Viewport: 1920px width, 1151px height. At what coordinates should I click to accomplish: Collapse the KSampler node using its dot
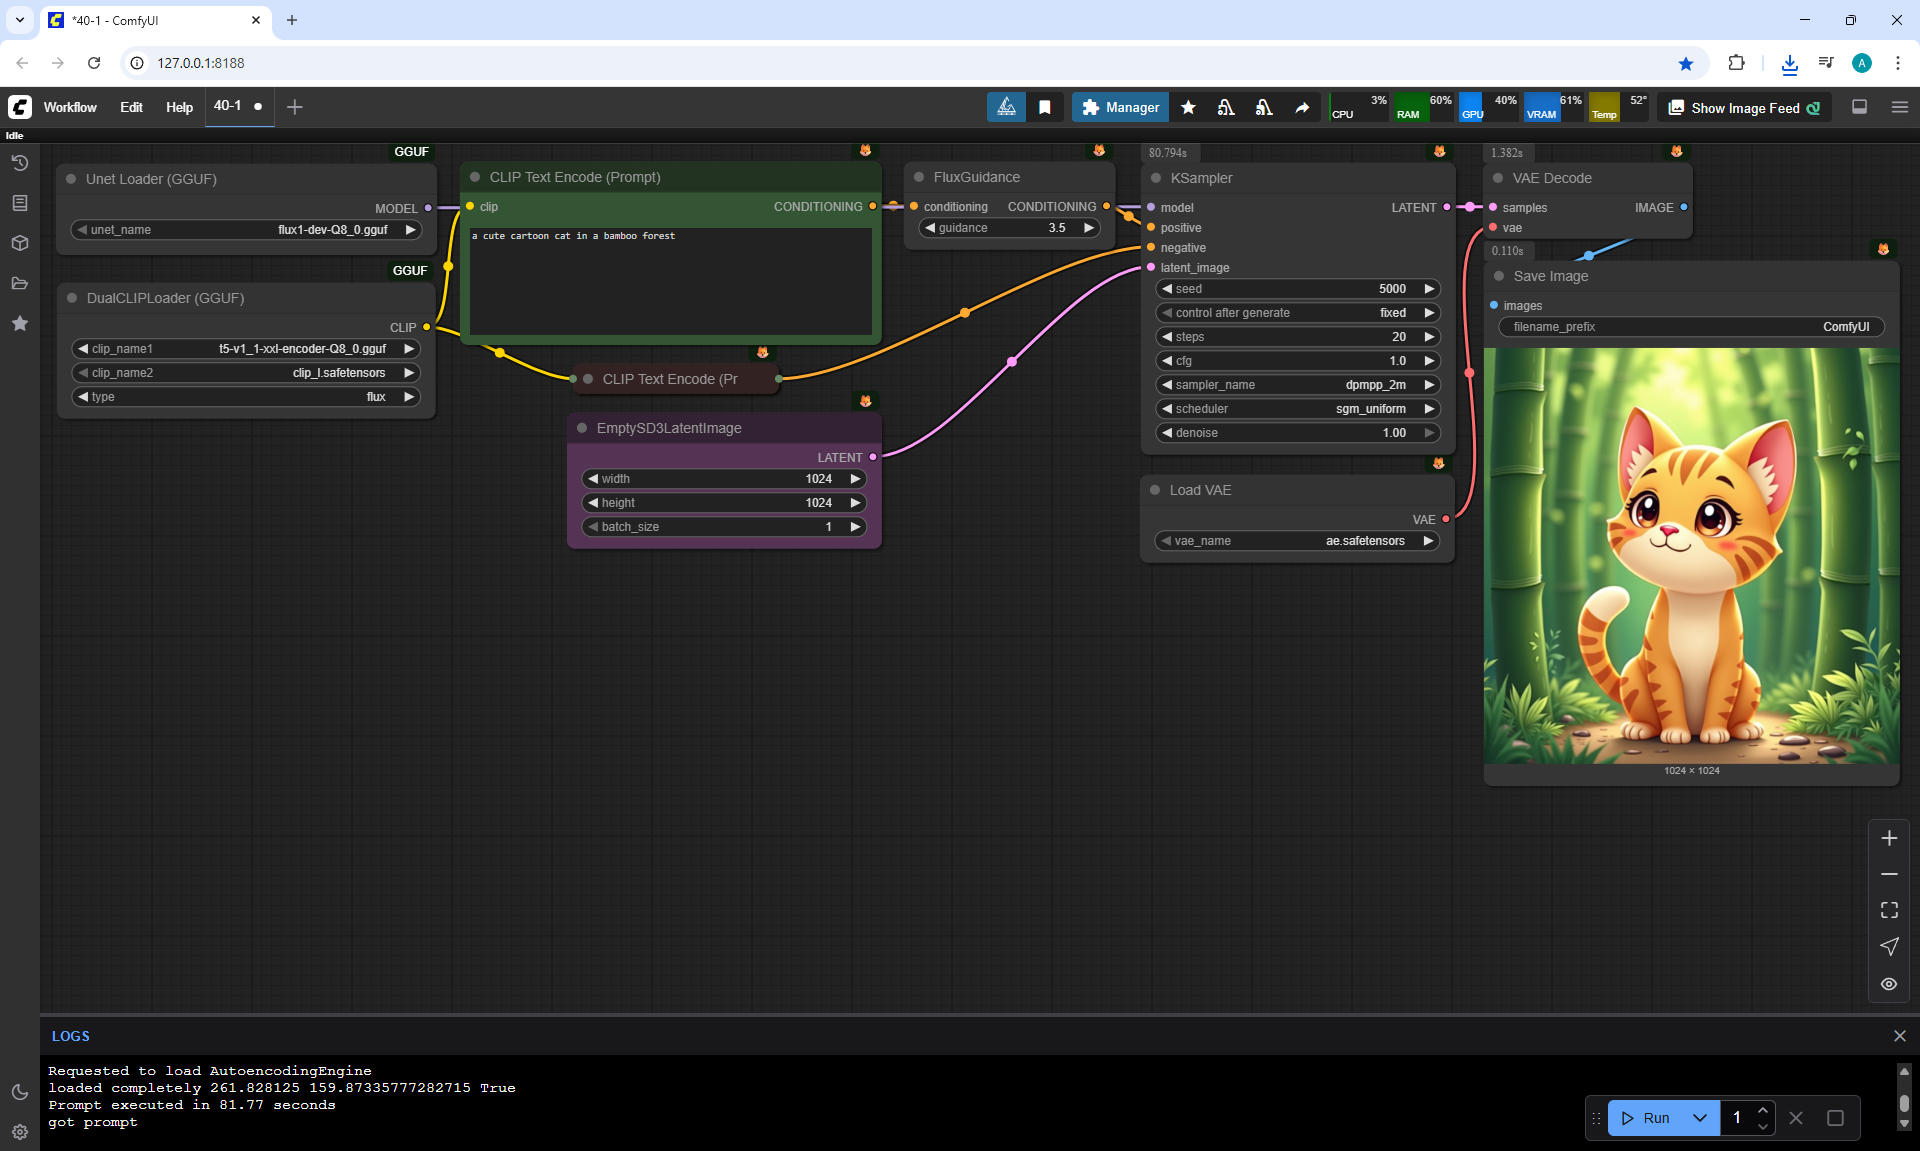(x=1156, y=178)
